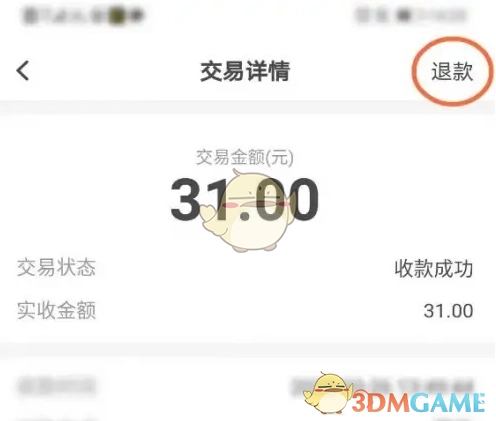Click the yellow chick mascot beside 3DMGAME
The width and height of the screenshot is (496, 421).
[328, 393]
